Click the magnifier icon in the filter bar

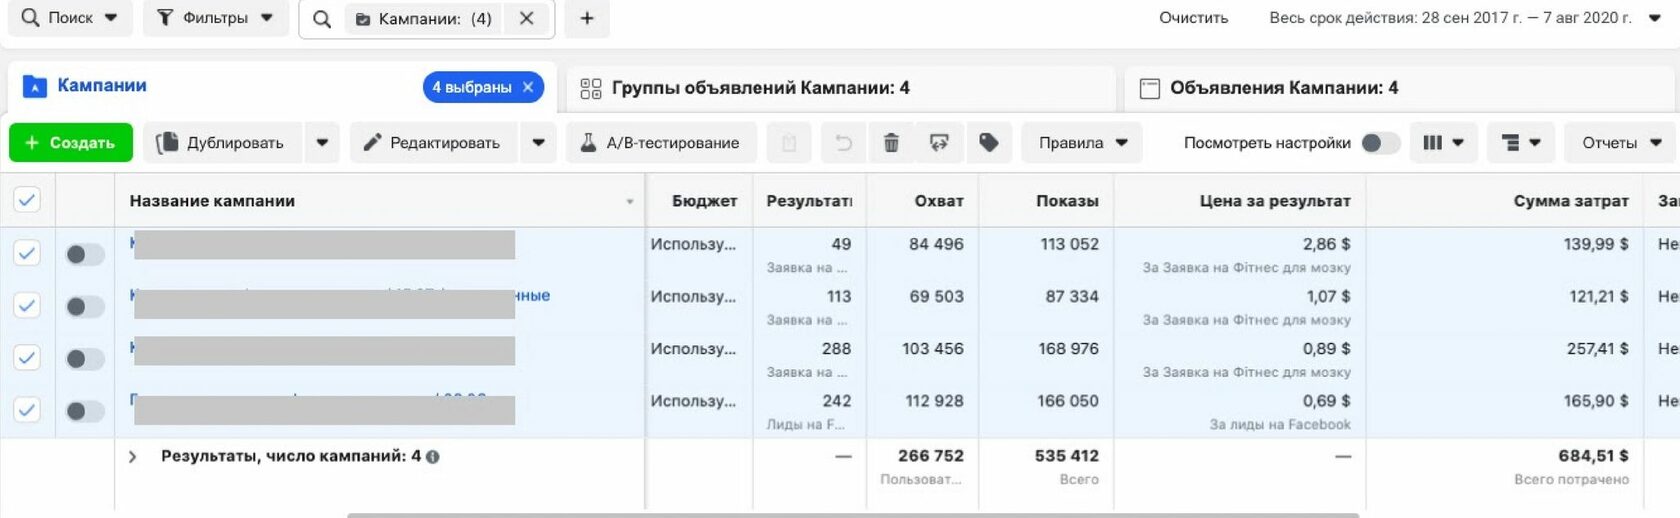(321, 19)
